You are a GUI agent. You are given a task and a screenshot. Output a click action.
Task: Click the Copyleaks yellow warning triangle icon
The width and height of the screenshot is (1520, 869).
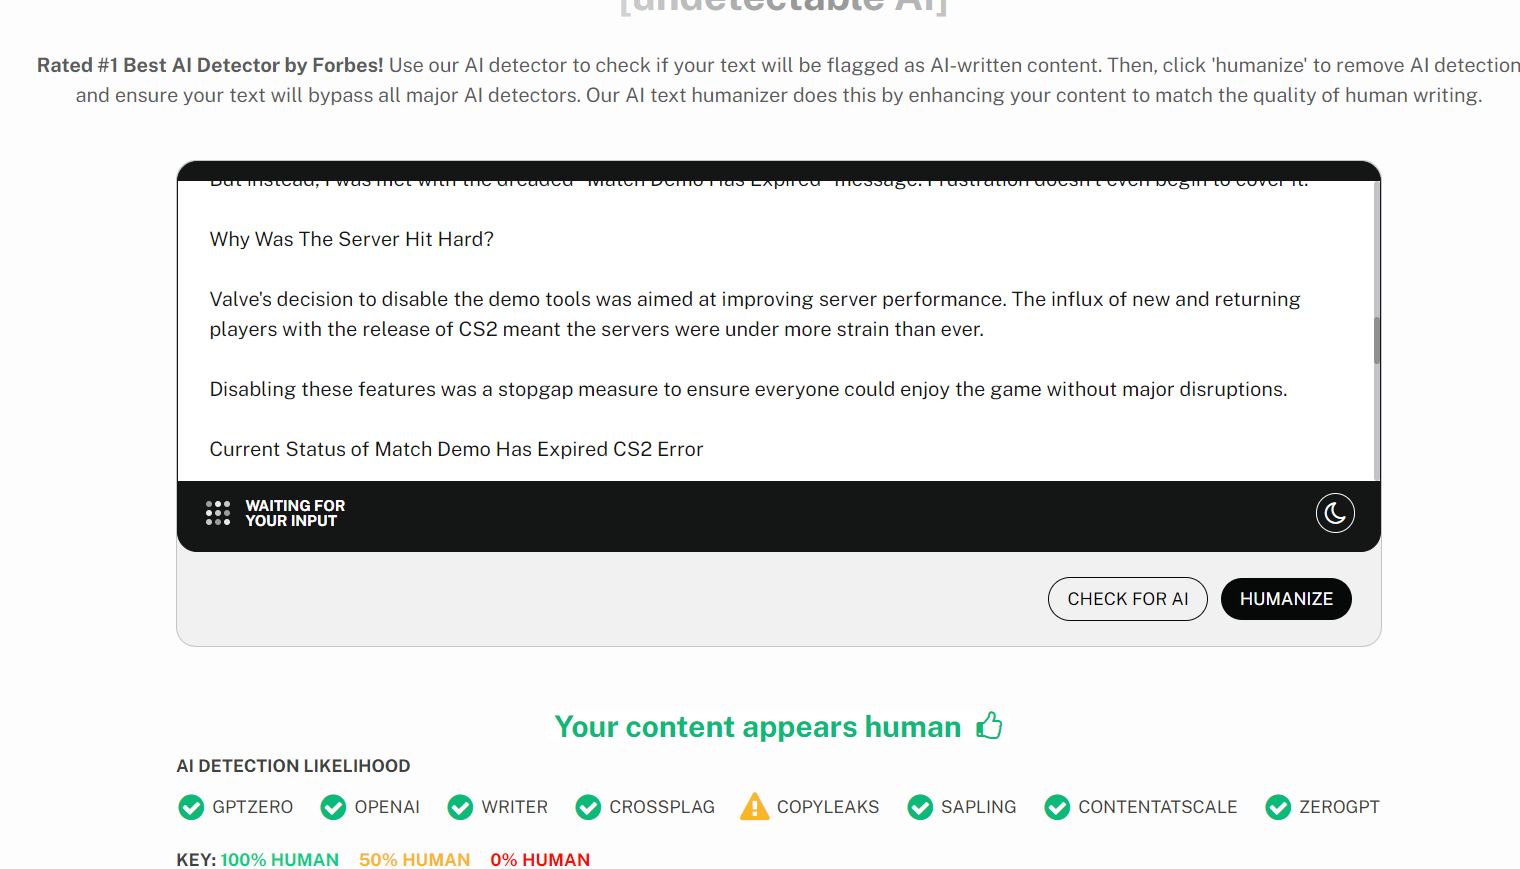tap(755, 806)
